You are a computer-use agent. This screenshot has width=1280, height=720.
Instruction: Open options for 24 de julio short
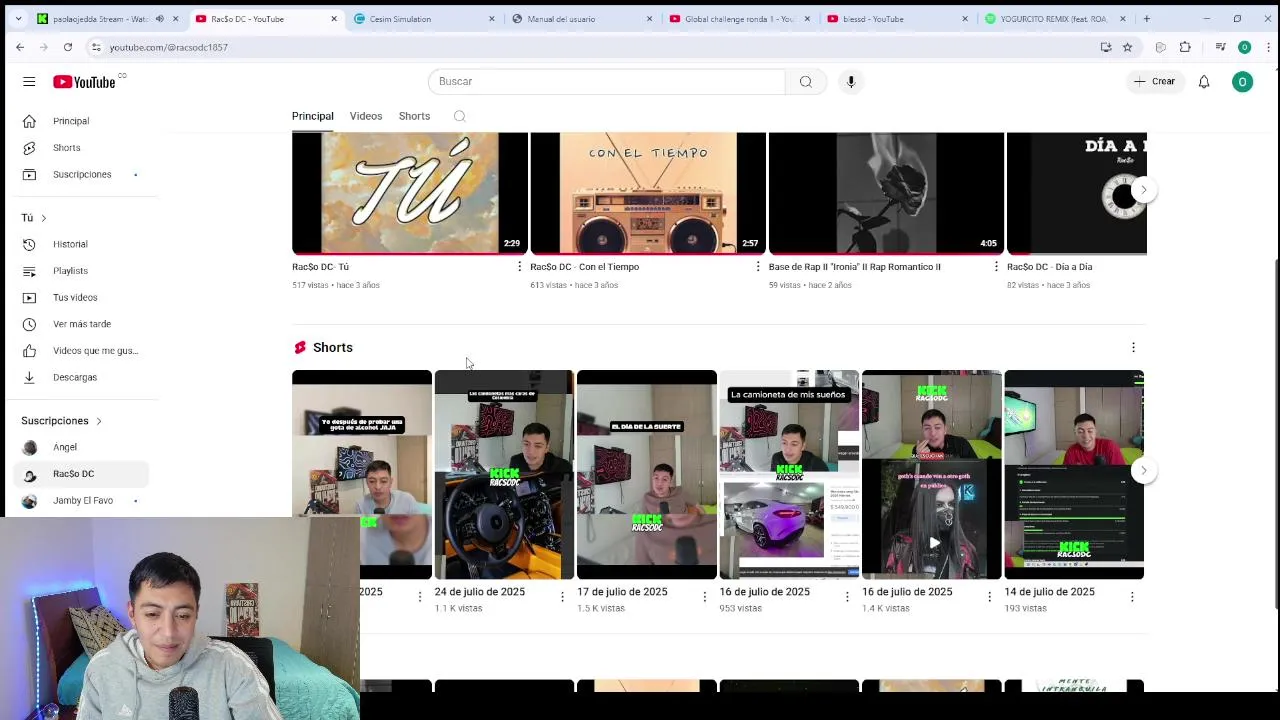tap(562, 596)
